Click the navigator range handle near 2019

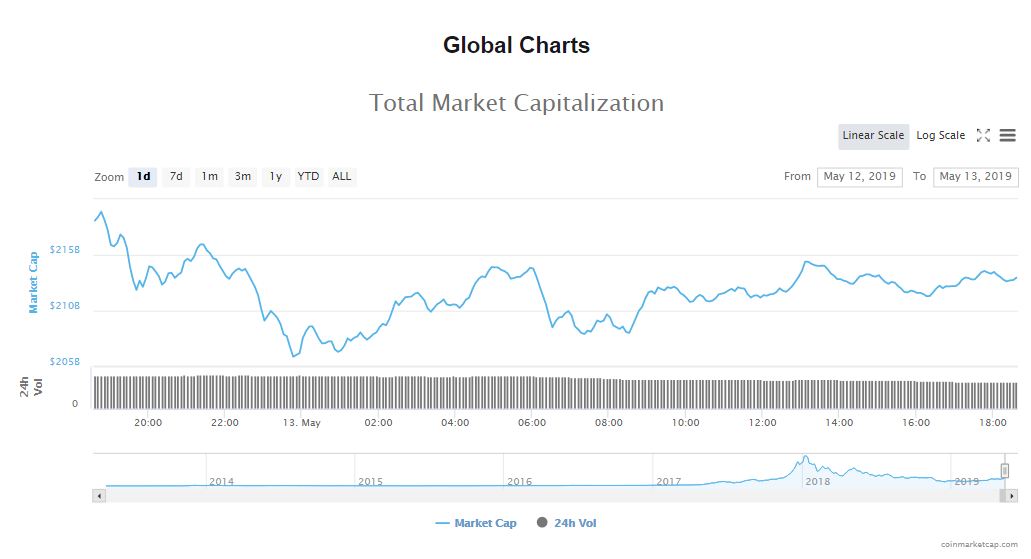[x=1005, y=471]
